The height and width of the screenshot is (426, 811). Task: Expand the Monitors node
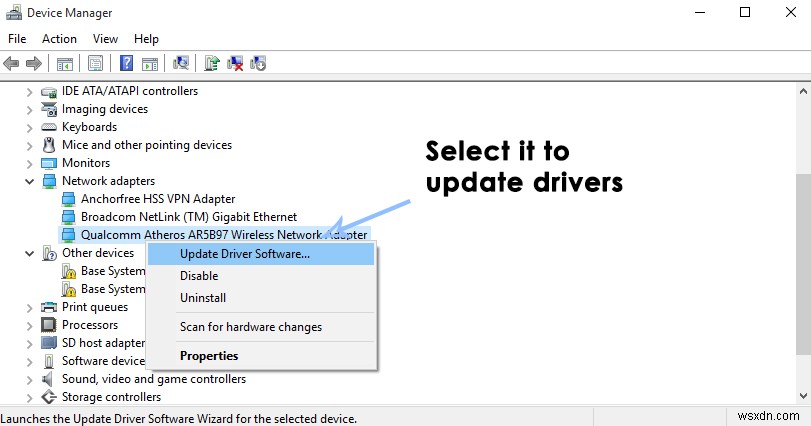[x=29, y=164]
